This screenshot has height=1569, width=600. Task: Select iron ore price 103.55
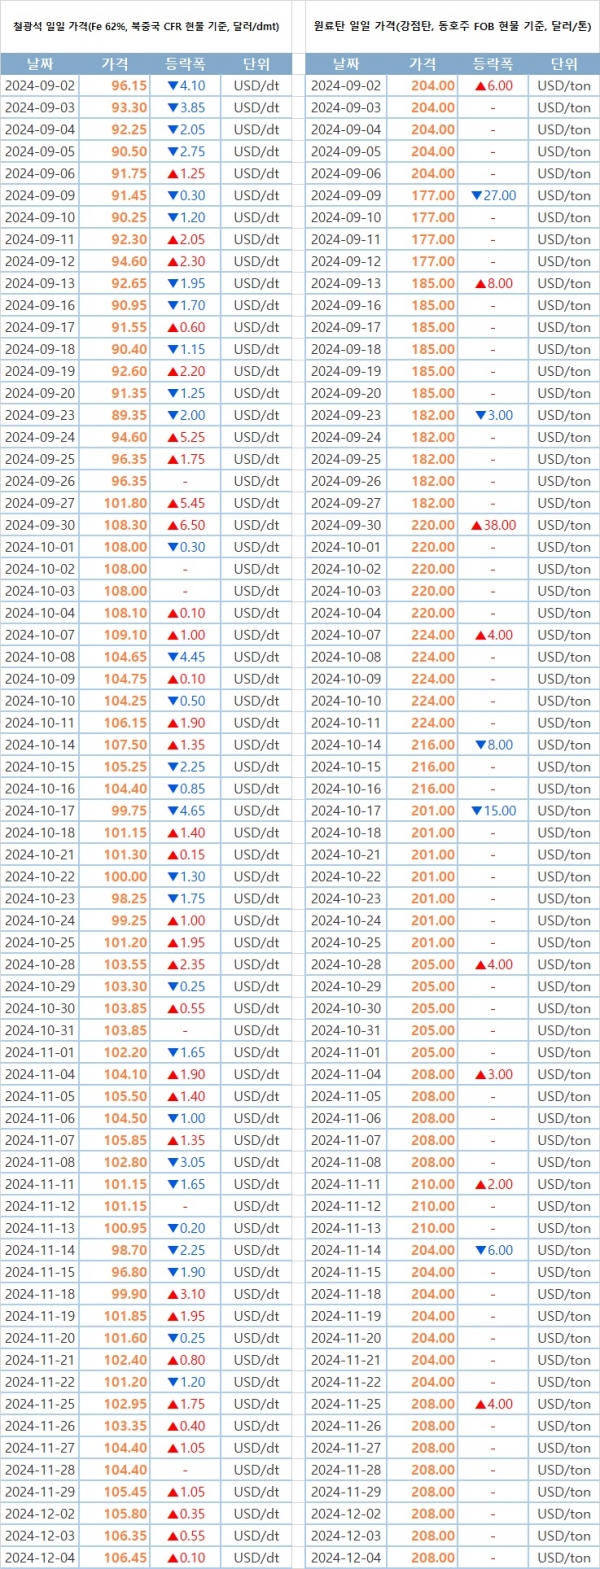(126, 965)
